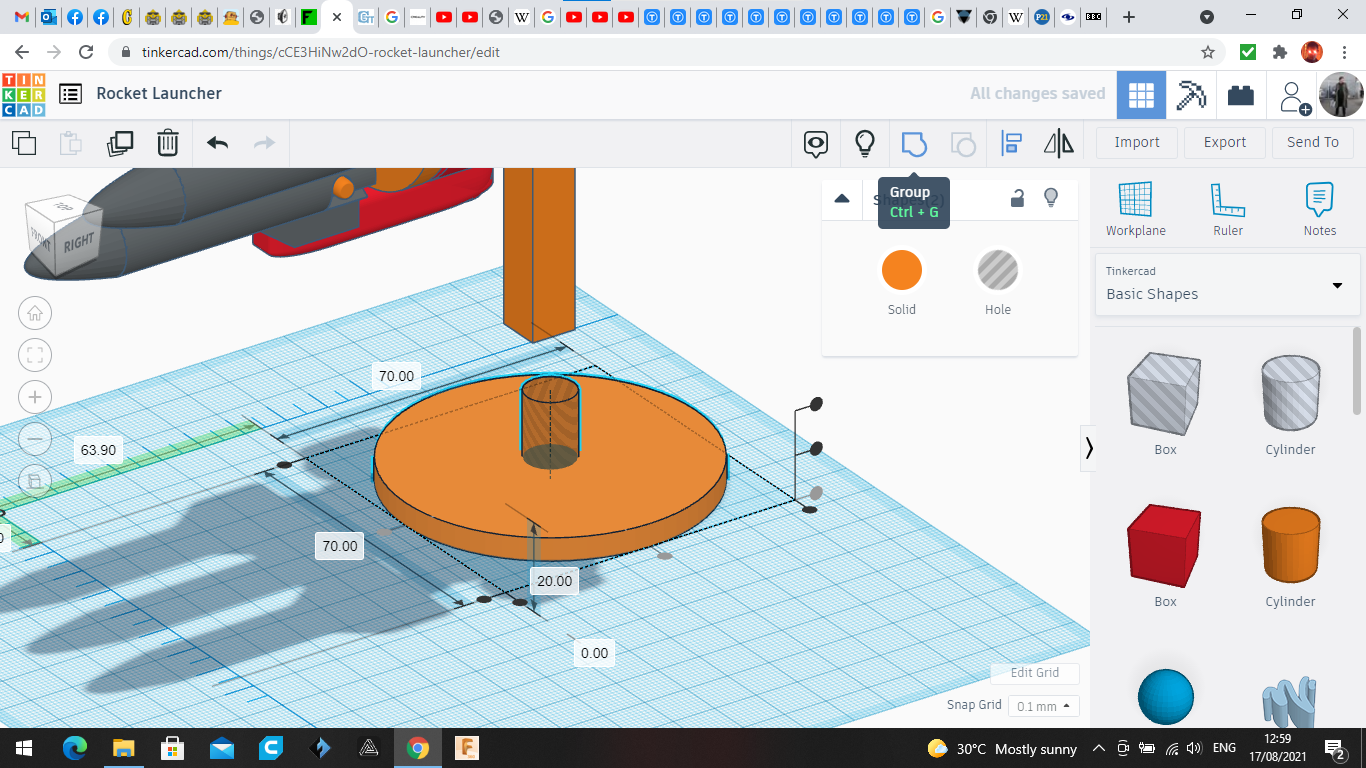Delete selection with trash icon

[168, 144]
